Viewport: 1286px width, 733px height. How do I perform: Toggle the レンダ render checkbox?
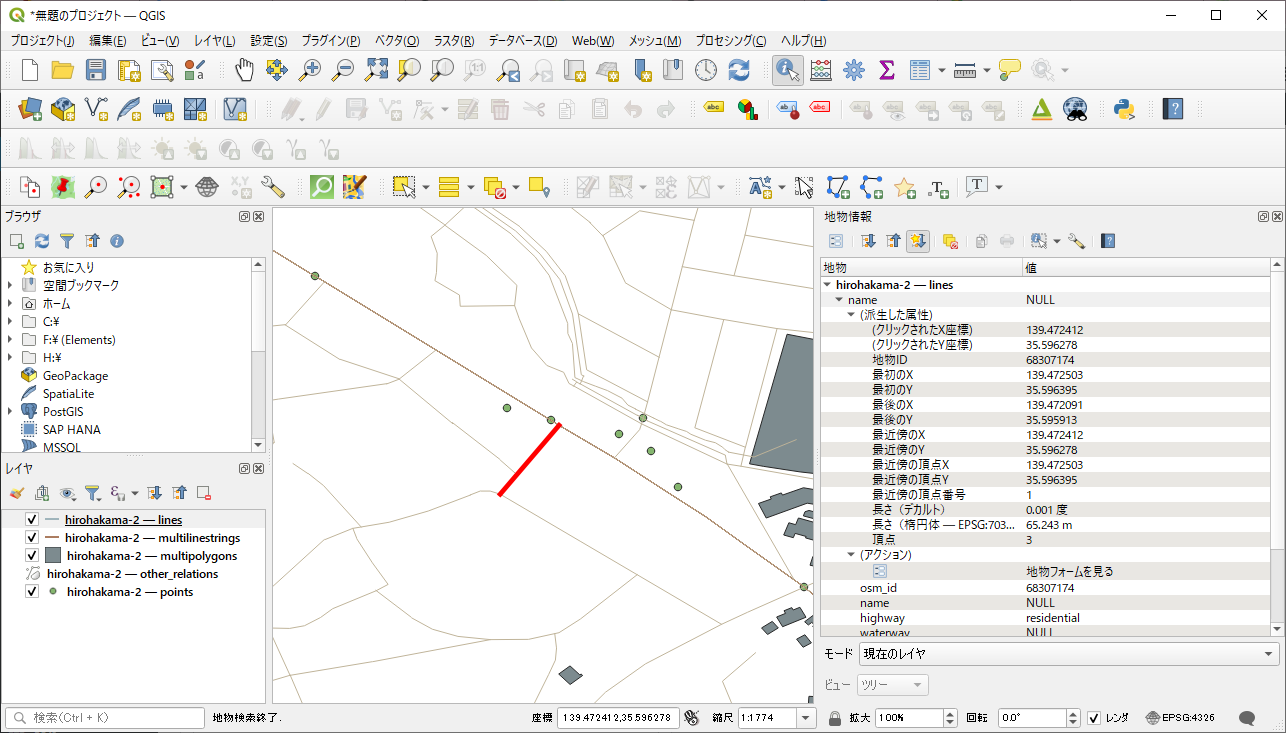pyautogui.click(x=1095, y=718)
